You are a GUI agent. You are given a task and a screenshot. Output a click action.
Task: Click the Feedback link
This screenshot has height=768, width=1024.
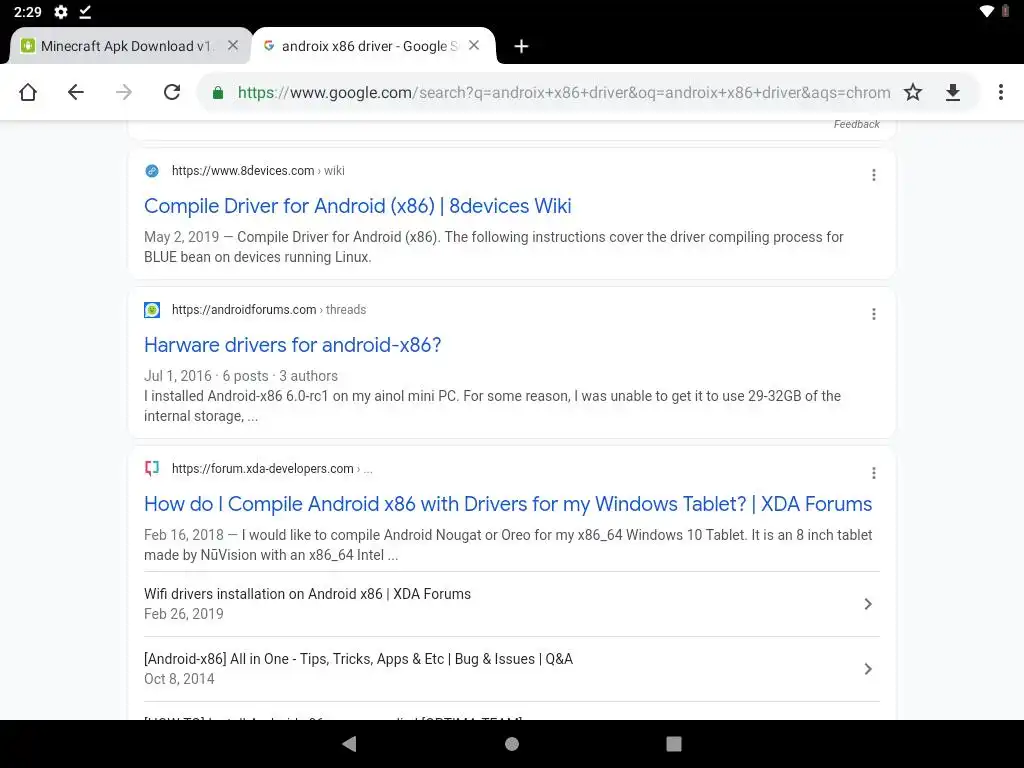(856, 124)
